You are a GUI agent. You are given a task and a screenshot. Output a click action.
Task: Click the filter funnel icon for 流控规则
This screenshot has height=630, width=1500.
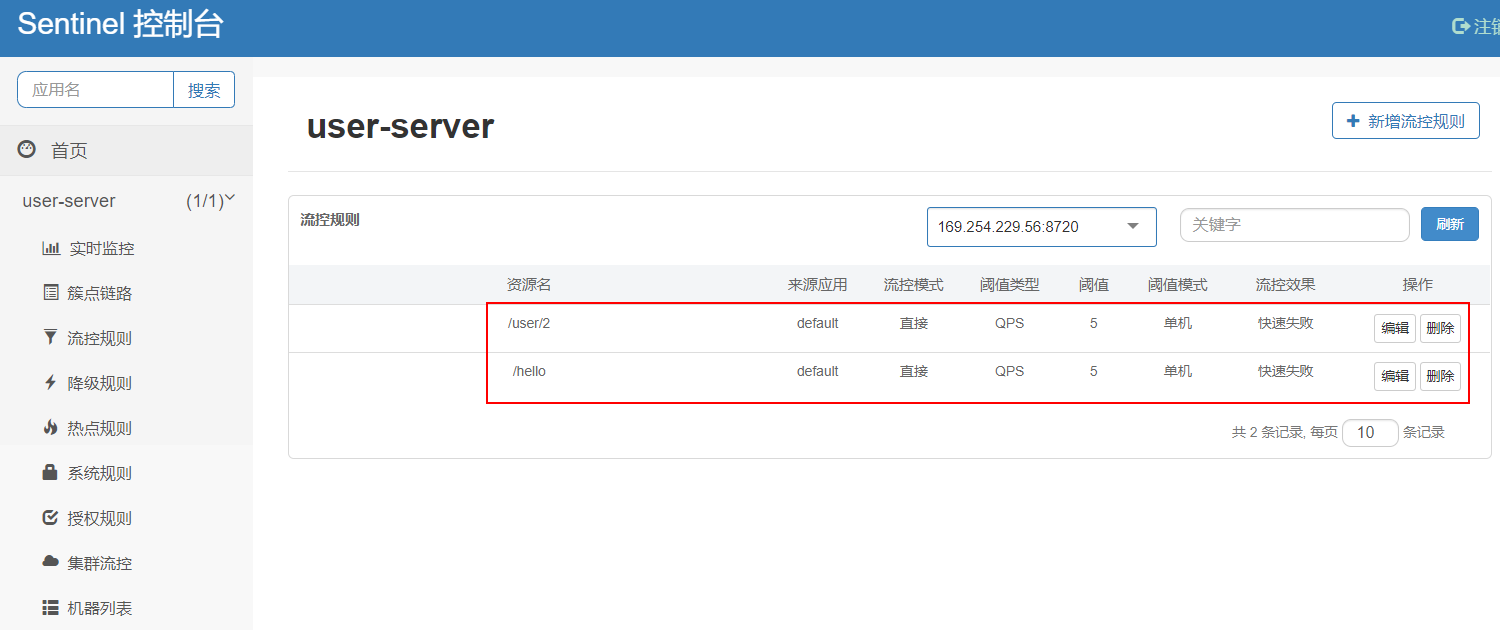(x=51, y=338)
